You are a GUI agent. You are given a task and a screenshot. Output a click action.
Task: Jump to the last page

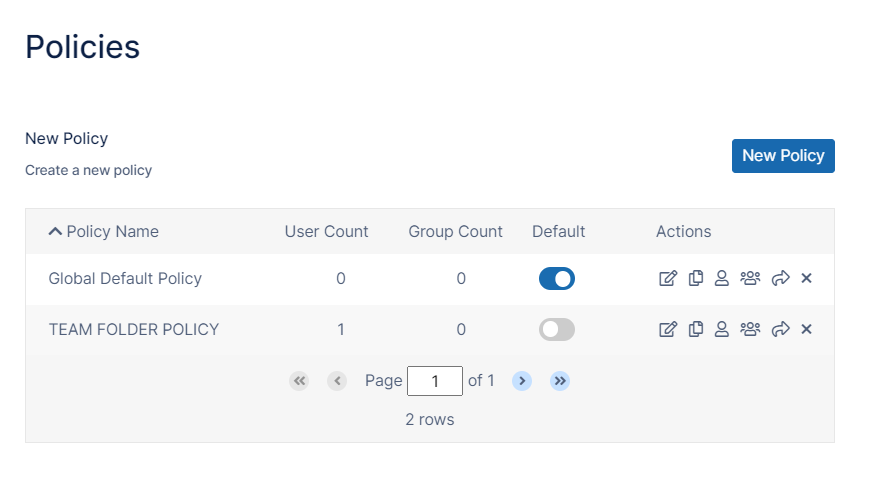560,381
